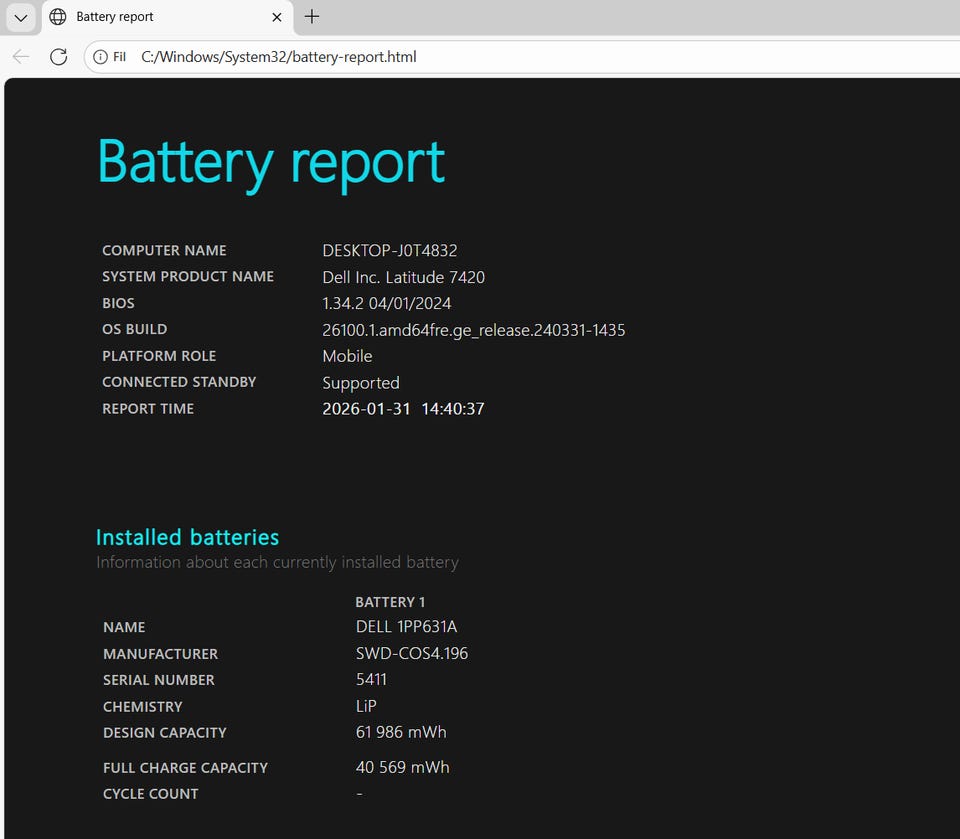
Task: Click the BATTERY 1 column header
Action: click(390, 602)
